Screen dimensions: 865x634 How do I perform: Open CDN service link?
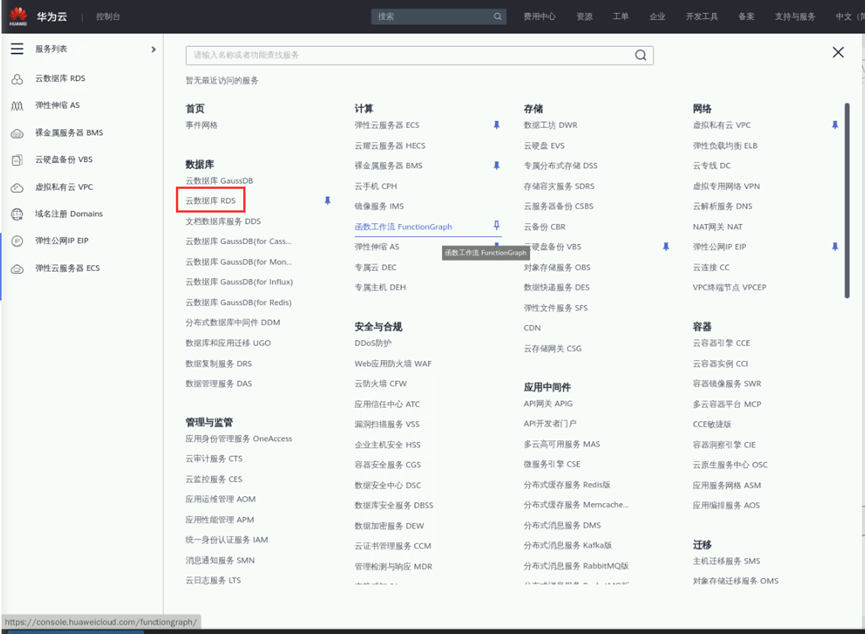[x=532, y=328]
